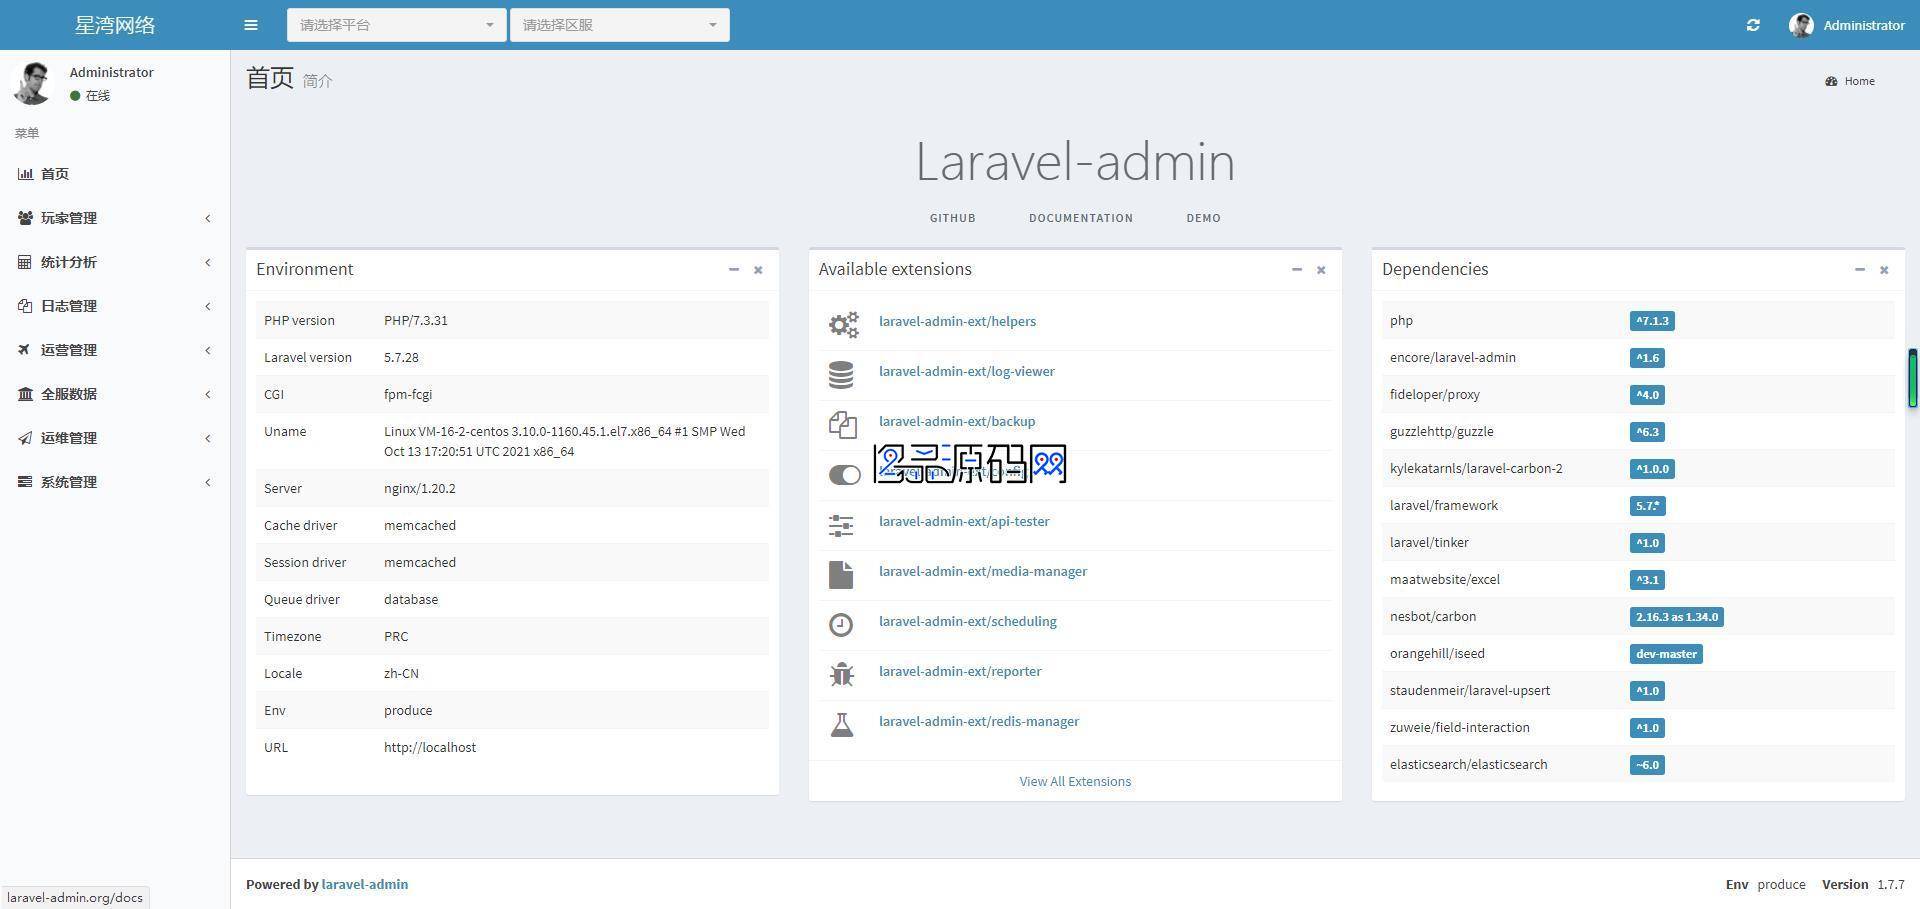Open 统计分析 sidebar menu item
Image resolution: width=1920 pixels, height=909 pixels.
tap(115, 262)
